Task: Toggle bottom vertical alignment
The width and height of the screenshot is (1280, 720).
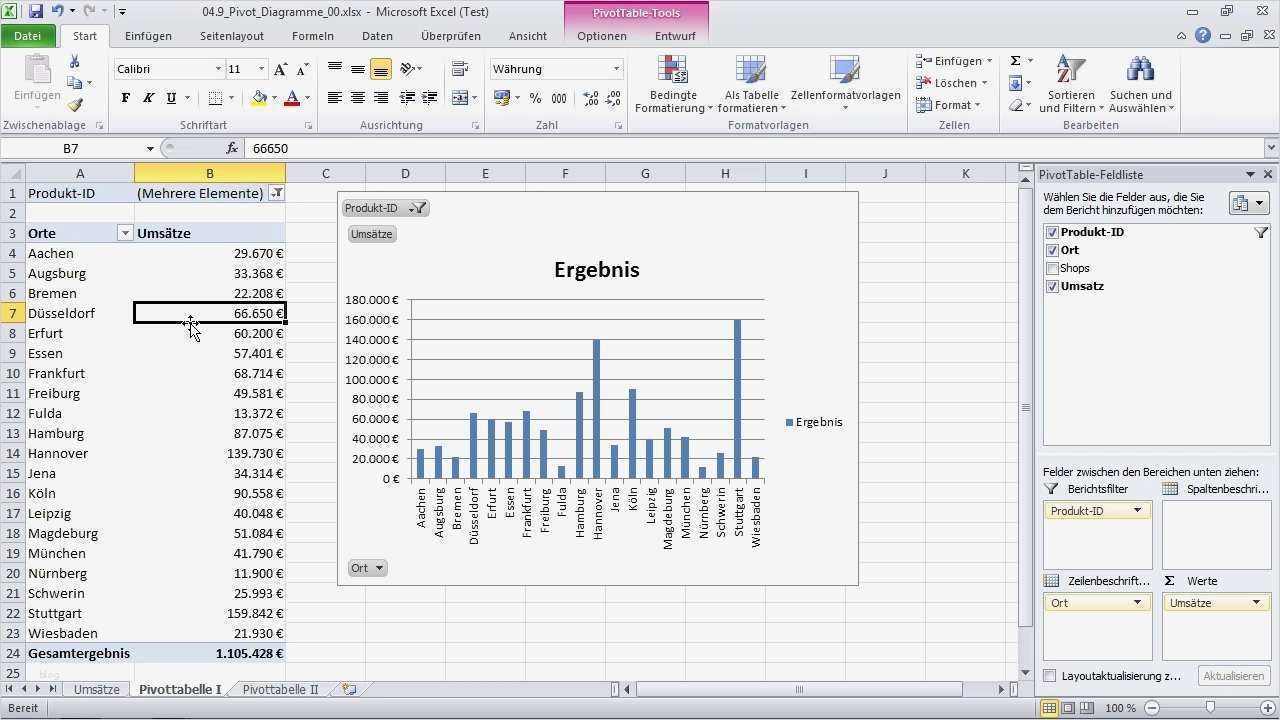Action: [x=381, y=69]
